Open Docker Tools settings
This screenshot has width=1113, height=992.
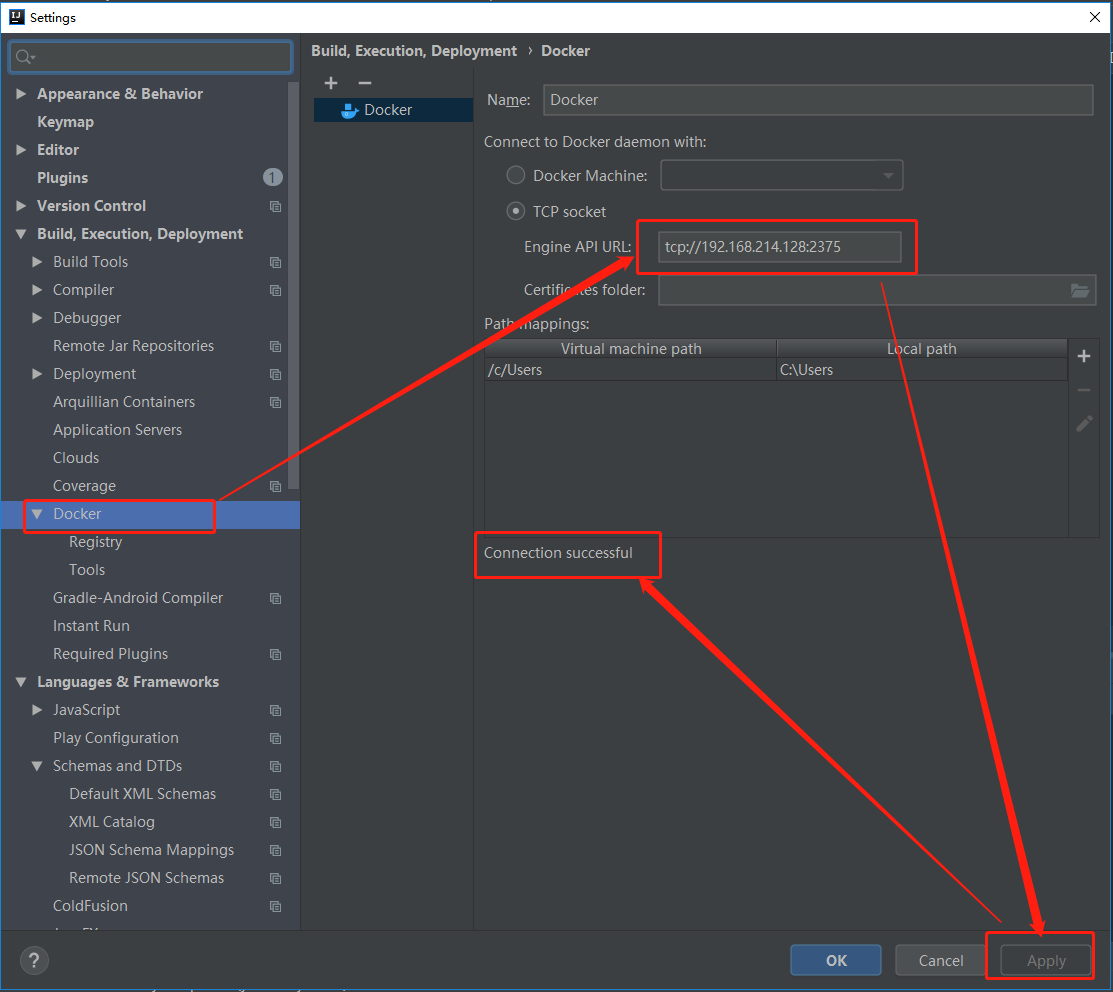point(87,570)
